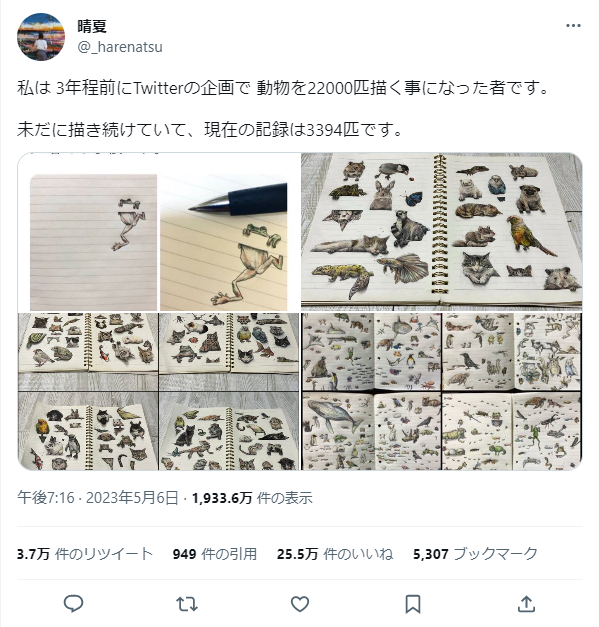Bookmark this tweet using the bookmark icon

pos(413,604)
